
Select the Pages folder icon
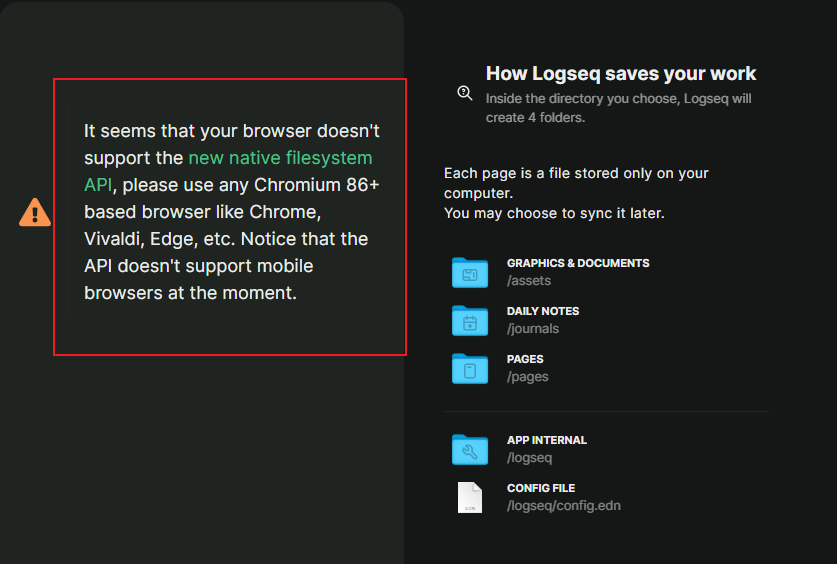point(470,369)
